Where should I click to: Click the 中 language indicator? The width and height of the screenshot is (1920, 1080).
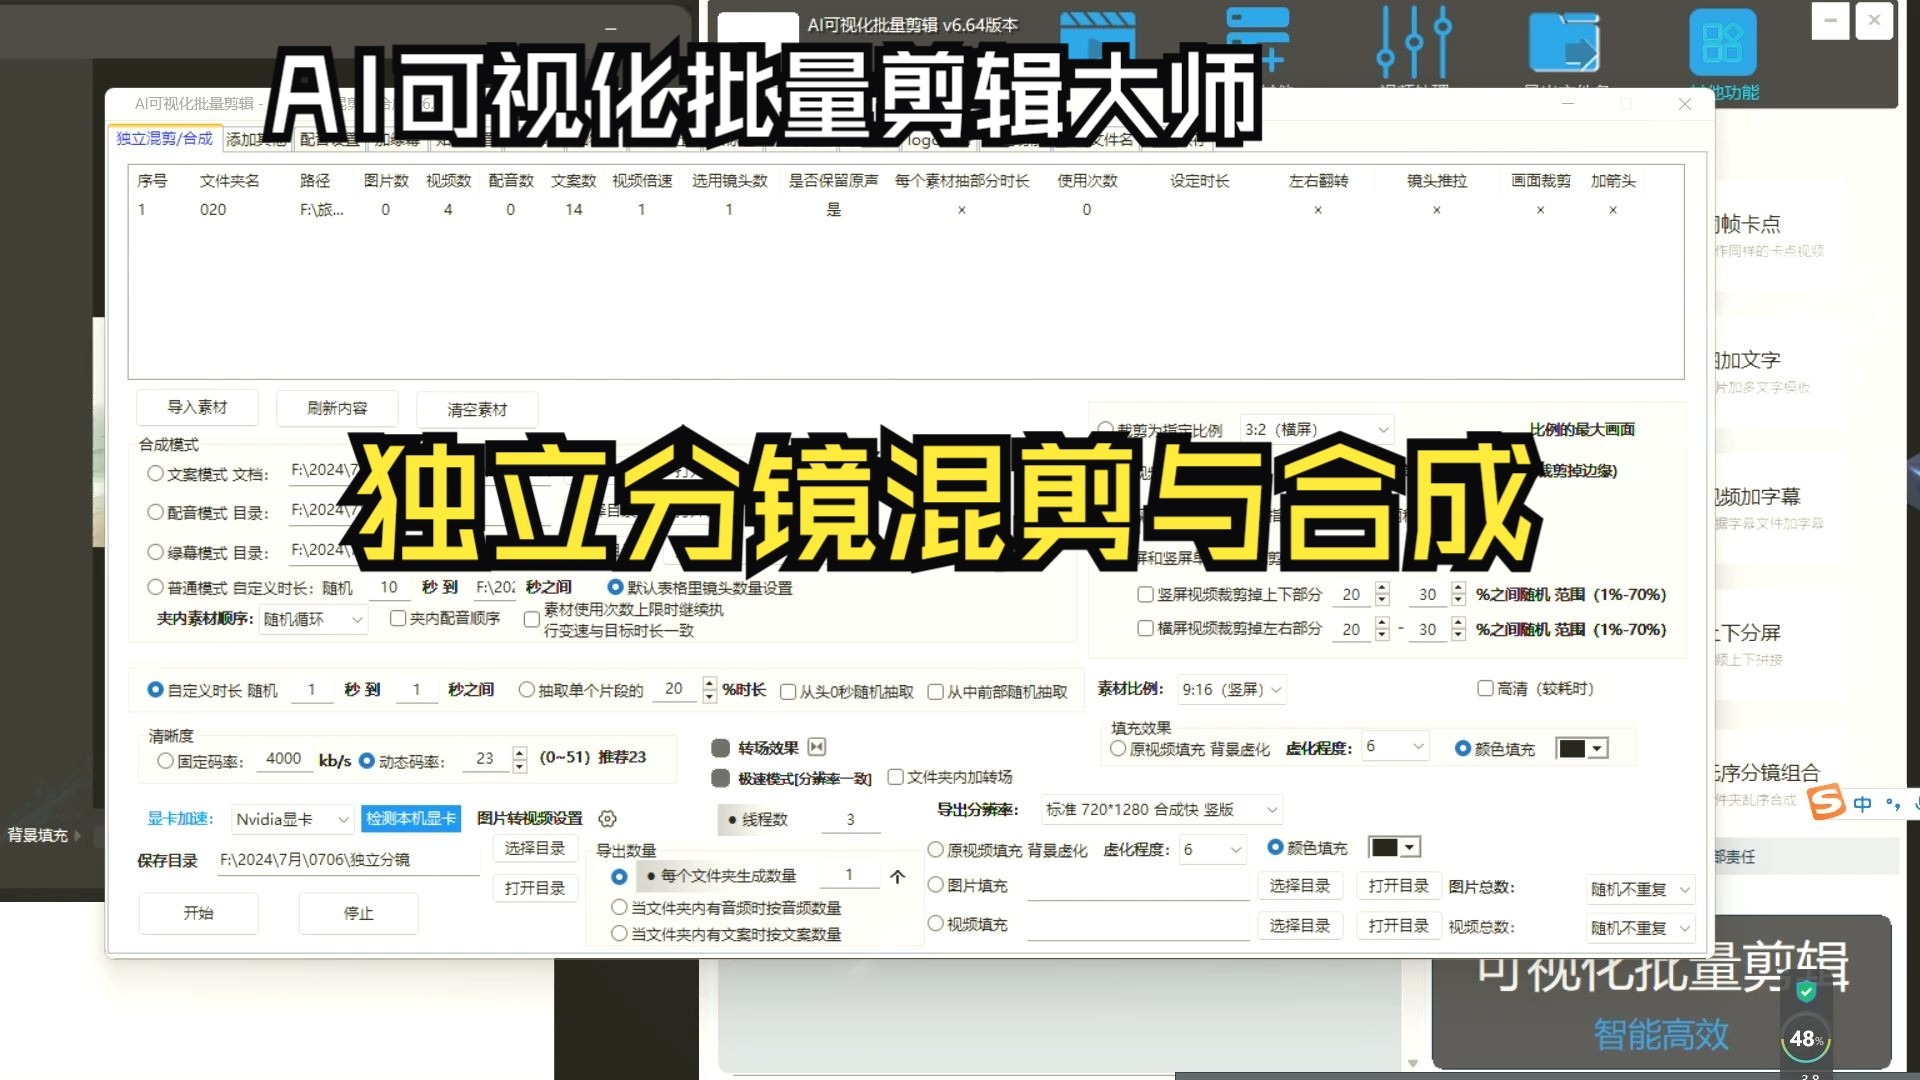1862,804
